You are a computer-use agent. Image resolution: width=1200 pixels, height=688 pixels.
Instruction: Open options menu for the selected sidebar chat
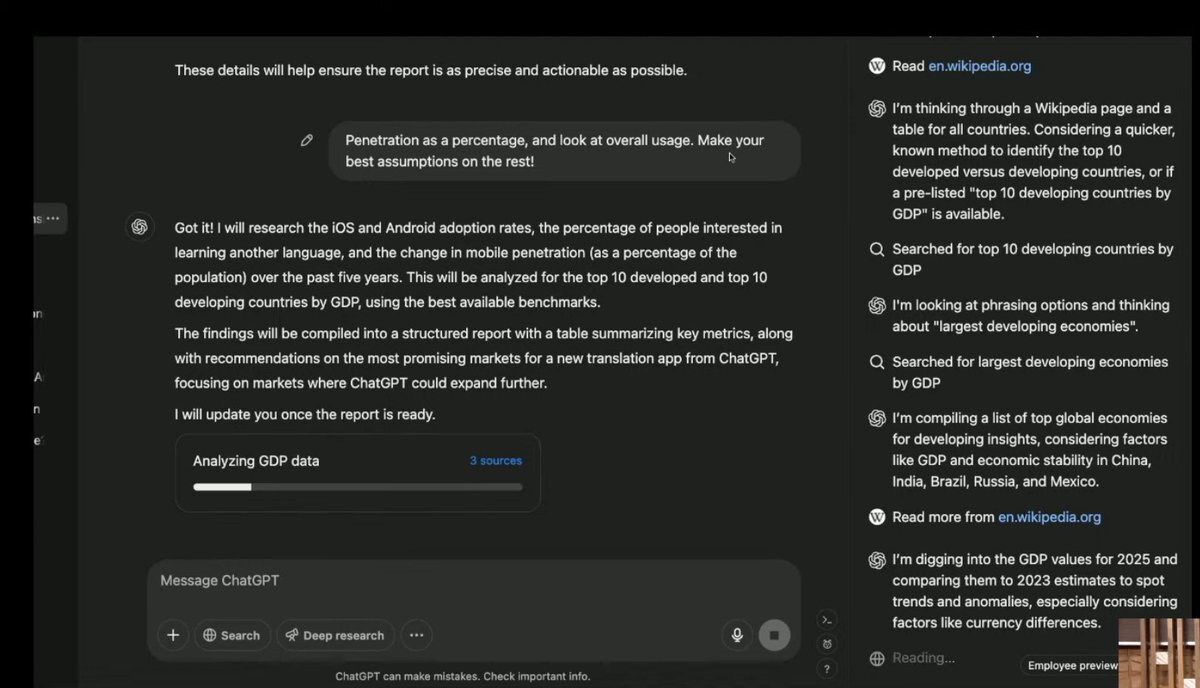pyautogui.click(x=53, y=218)
